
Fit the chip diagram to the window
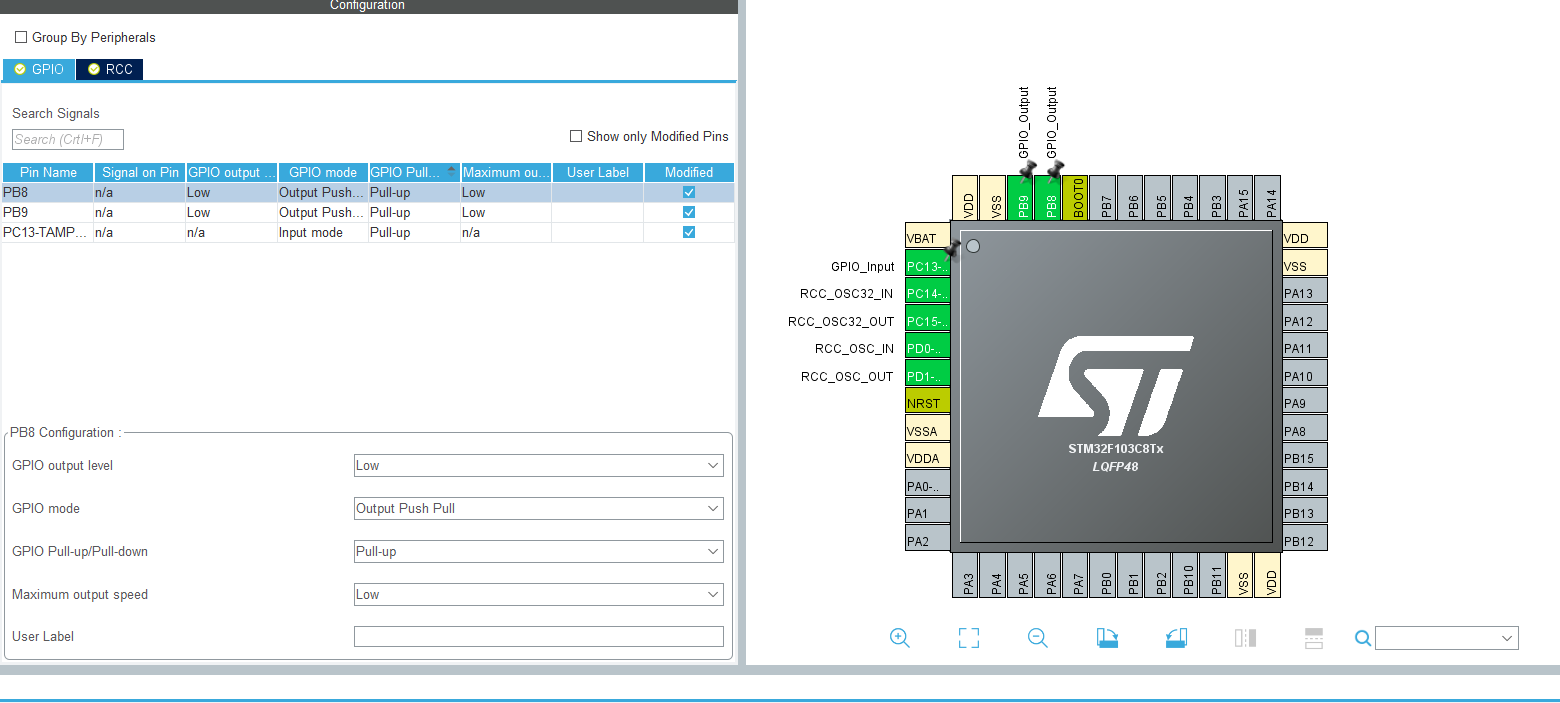coord(968,637)
